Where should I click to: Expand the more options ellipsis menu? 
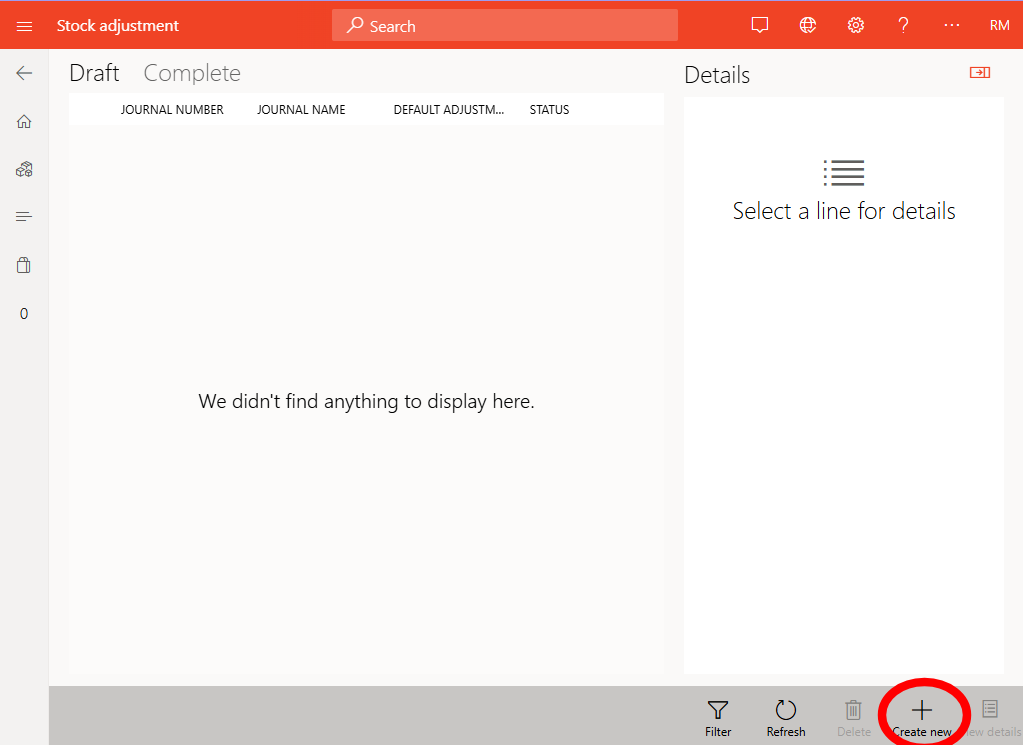pos(951,26)
